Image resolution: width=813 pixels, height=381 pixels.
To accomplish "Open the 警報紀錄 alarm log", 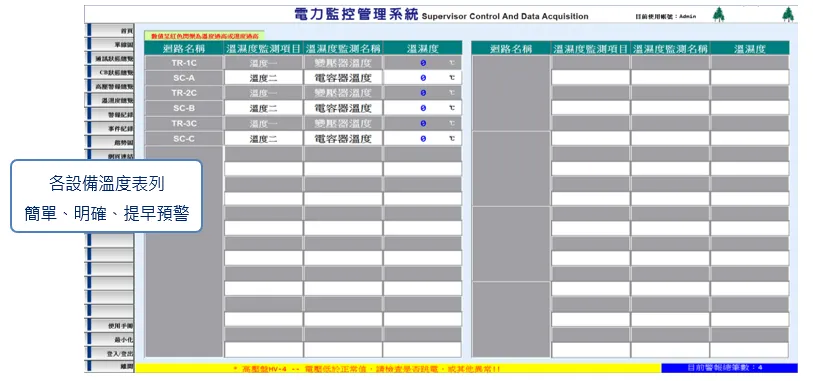I will pos(110,115).
